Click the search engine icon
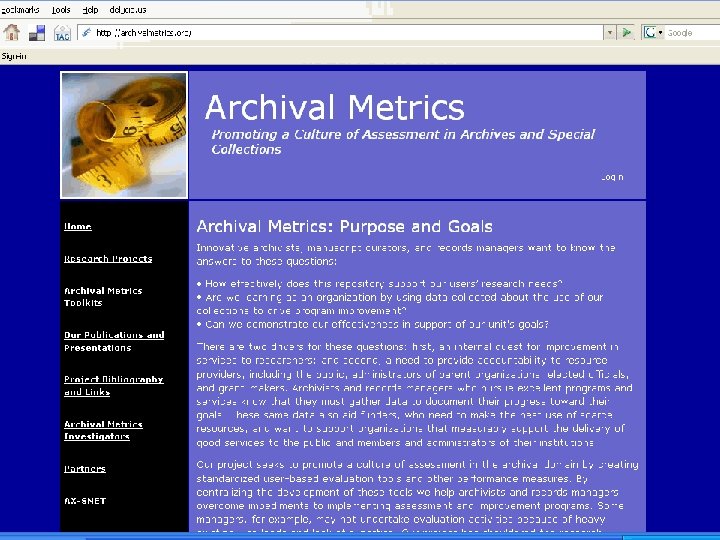This screenshot has height=540, width=720. coord(650,33)
